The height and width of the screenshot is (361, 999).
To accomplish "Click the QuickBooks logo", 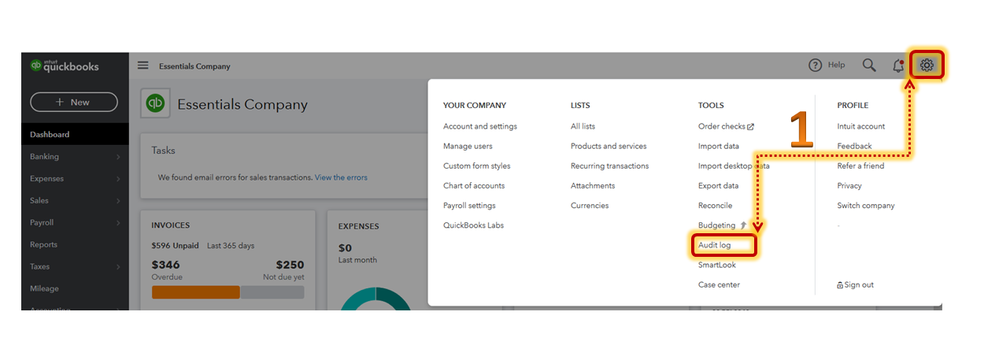I will 64,66.
